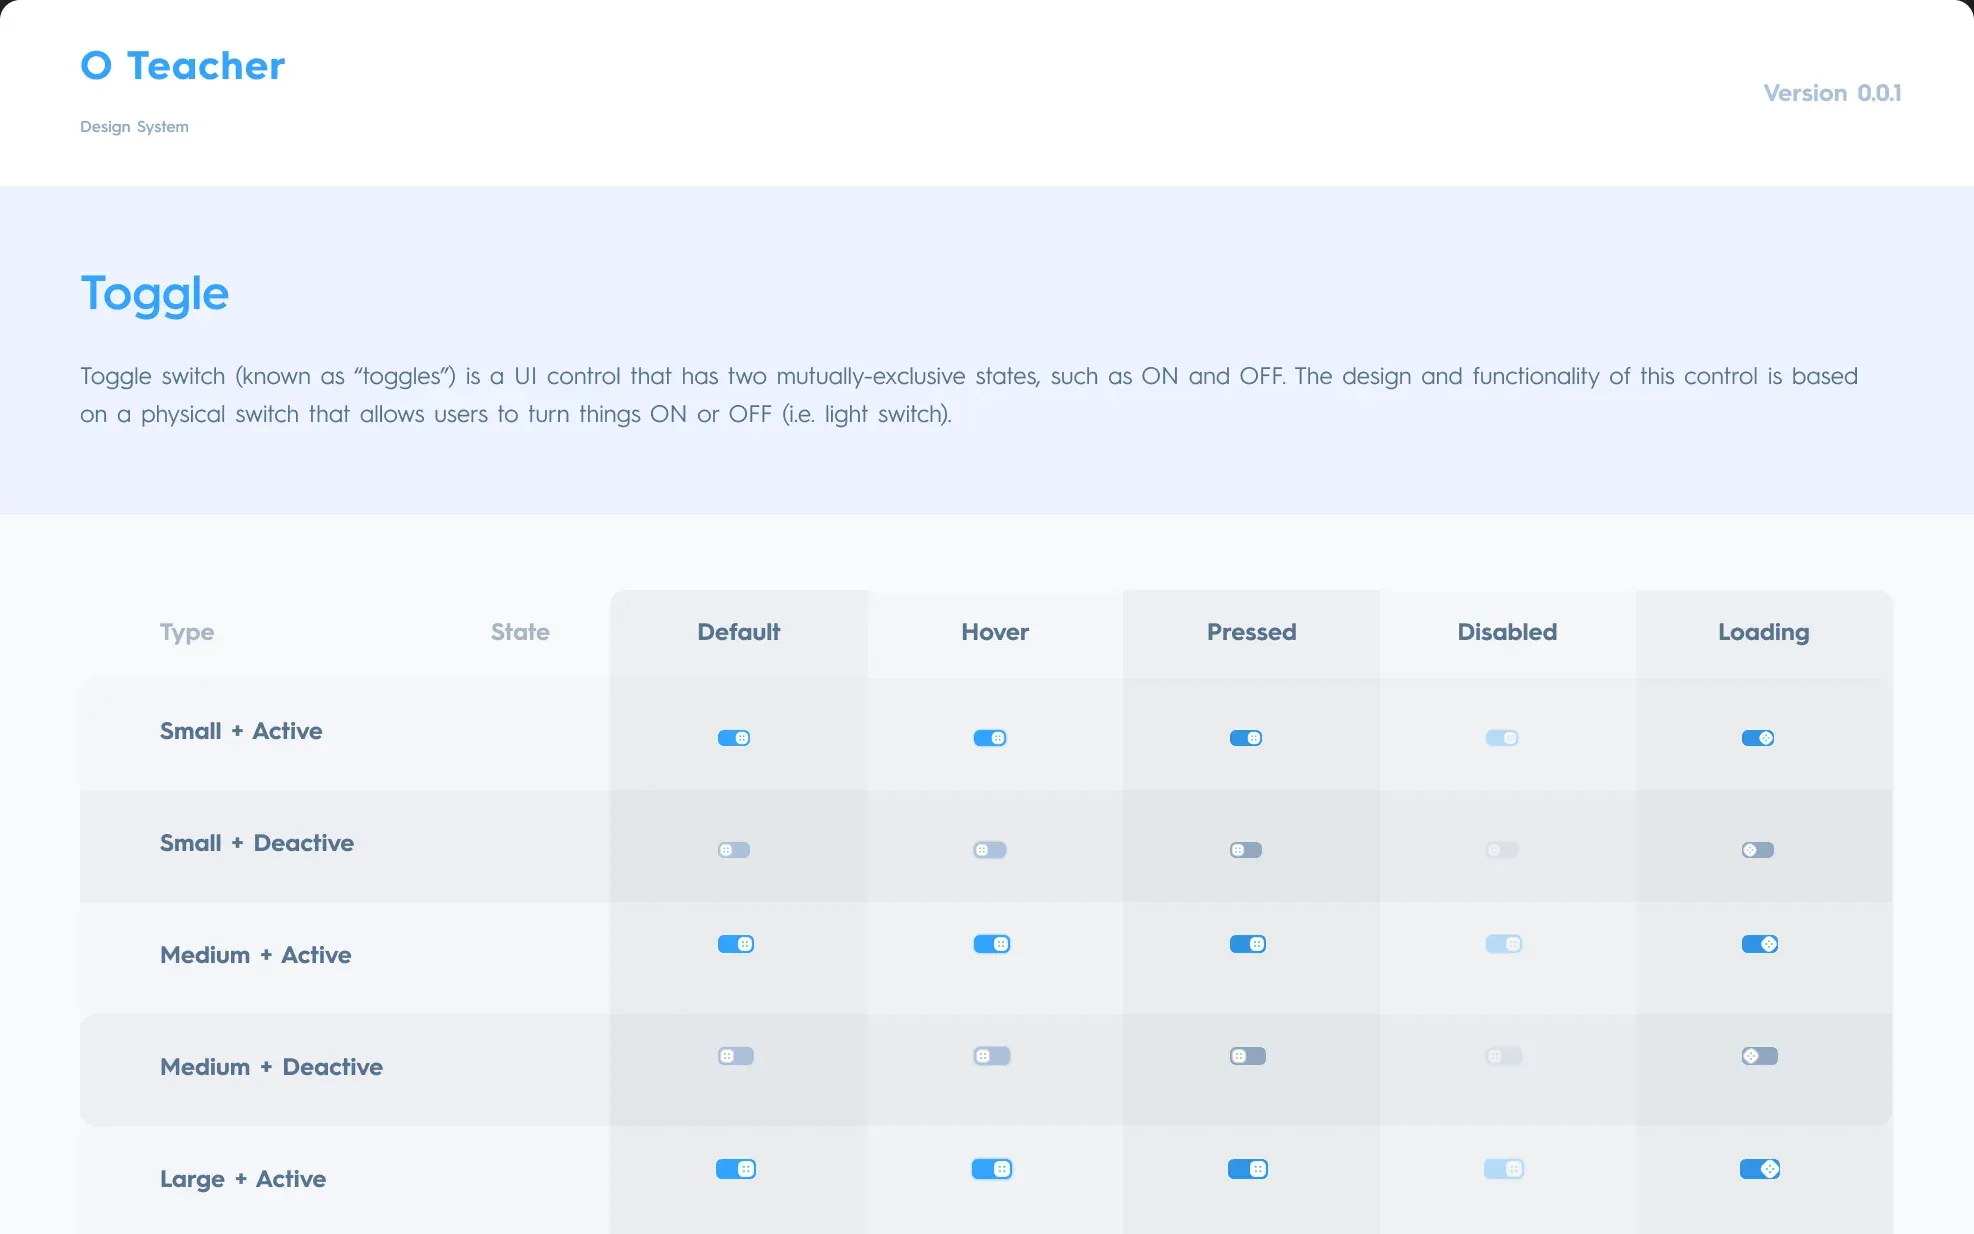Select the Default column header

click(739, 632)
